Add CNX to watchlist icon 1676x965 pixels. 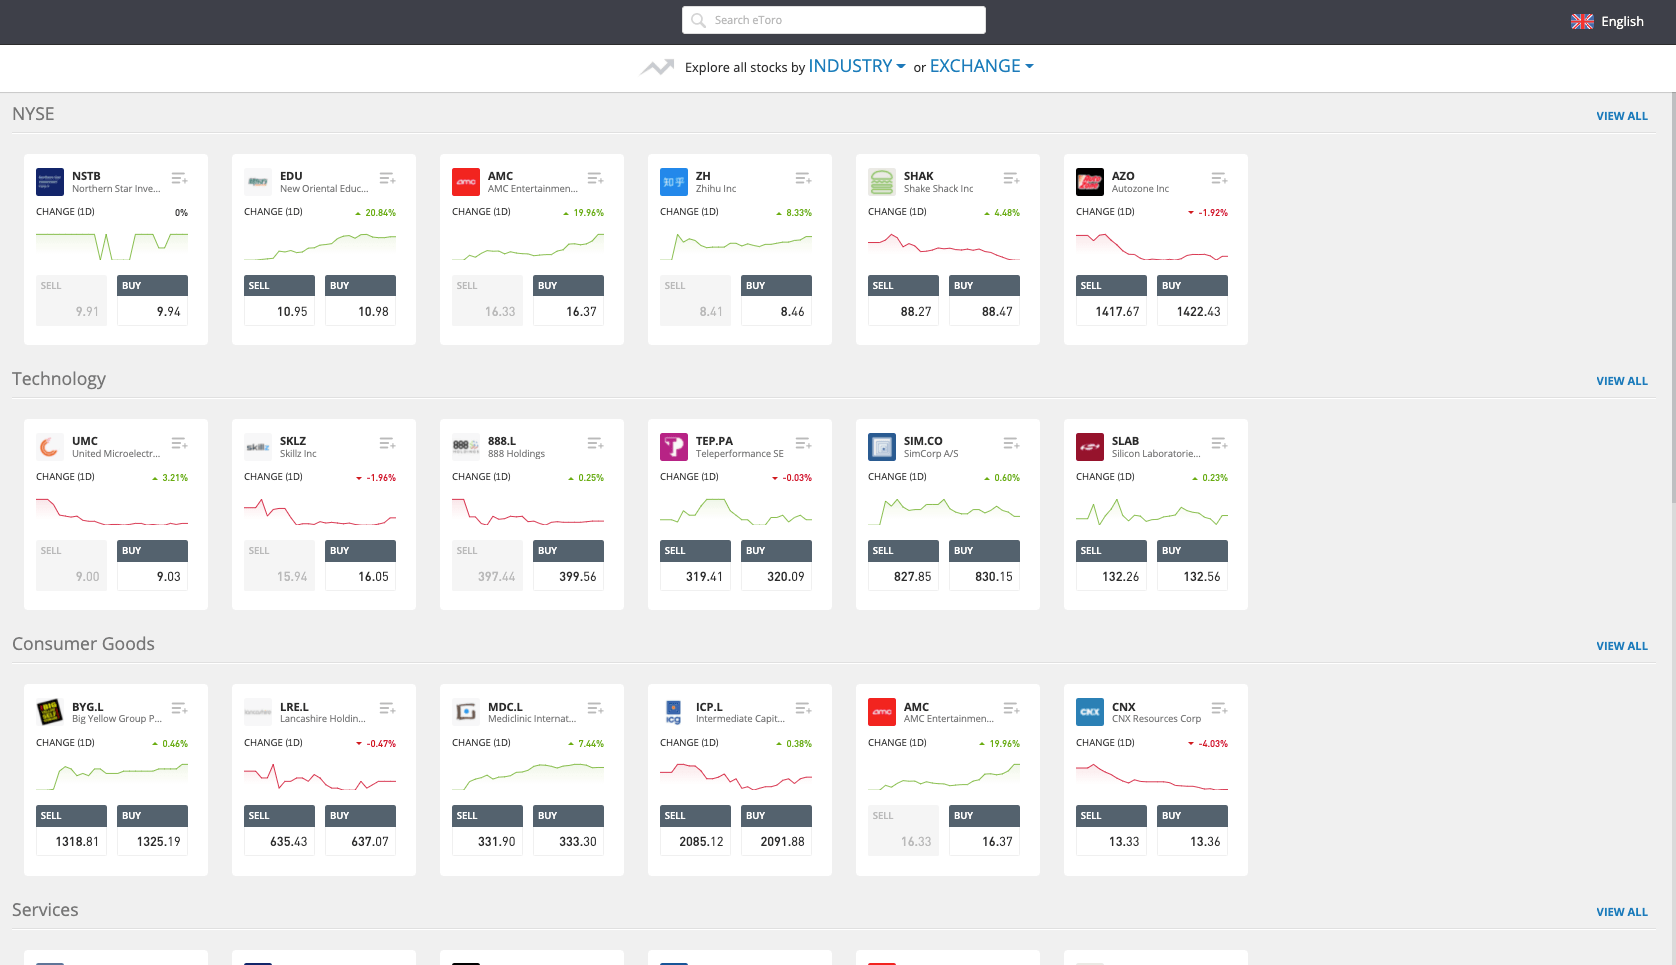pyautogui.click(x=1219, y=708)
